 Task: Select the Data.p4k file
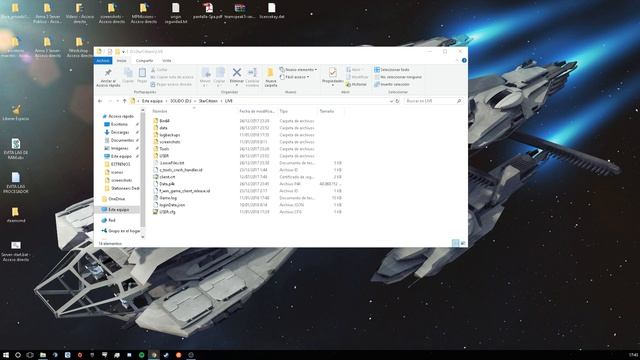(164, 184)
